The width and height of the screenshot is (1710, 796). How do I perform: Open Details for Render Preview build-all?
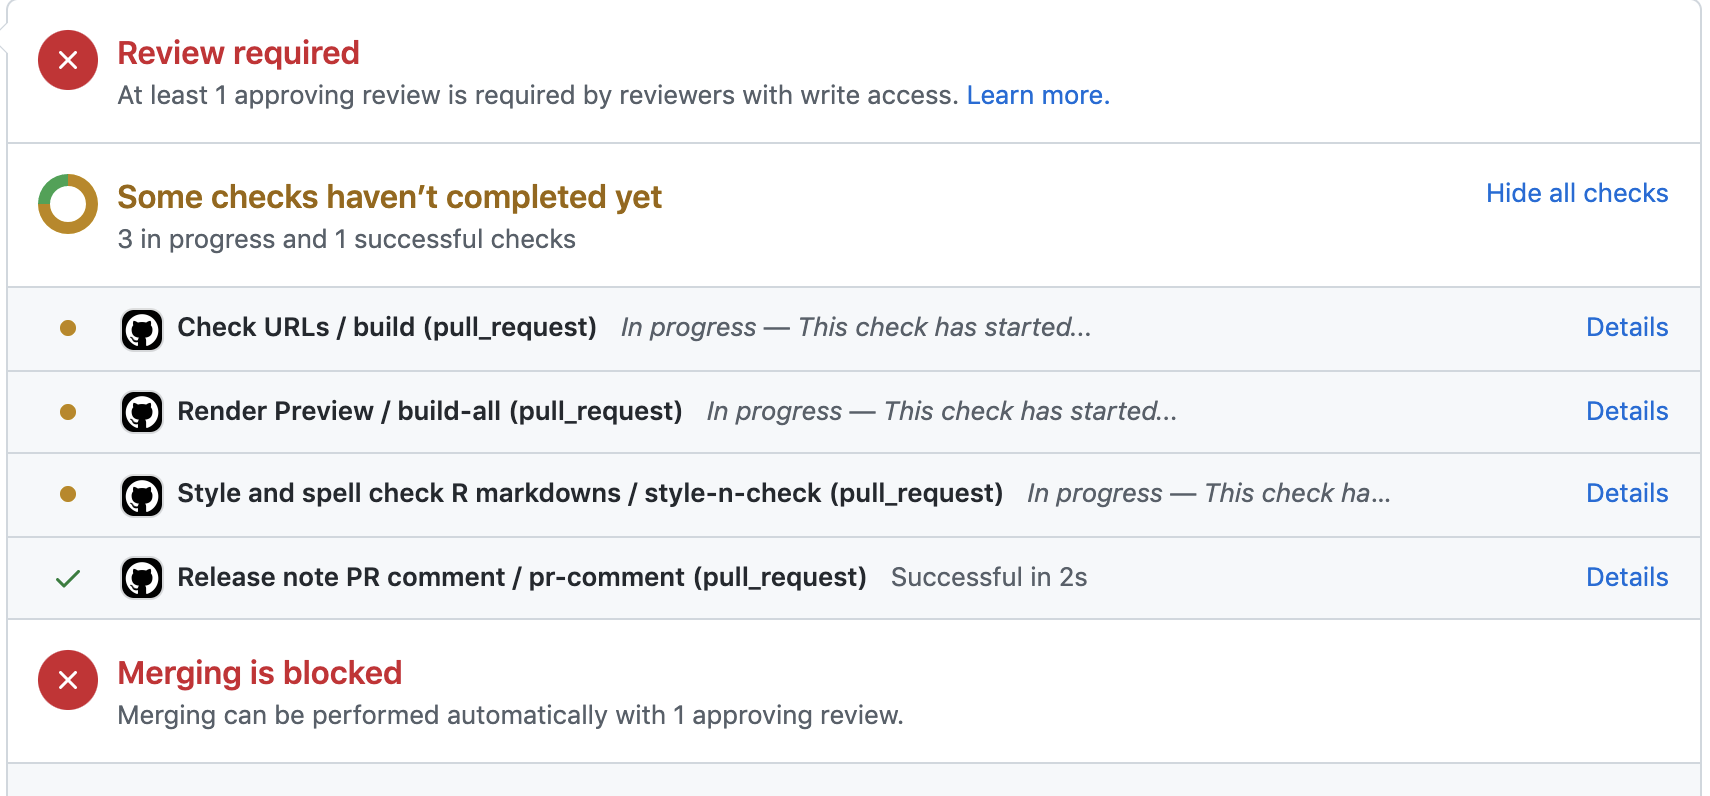[x=1627, y=411]
